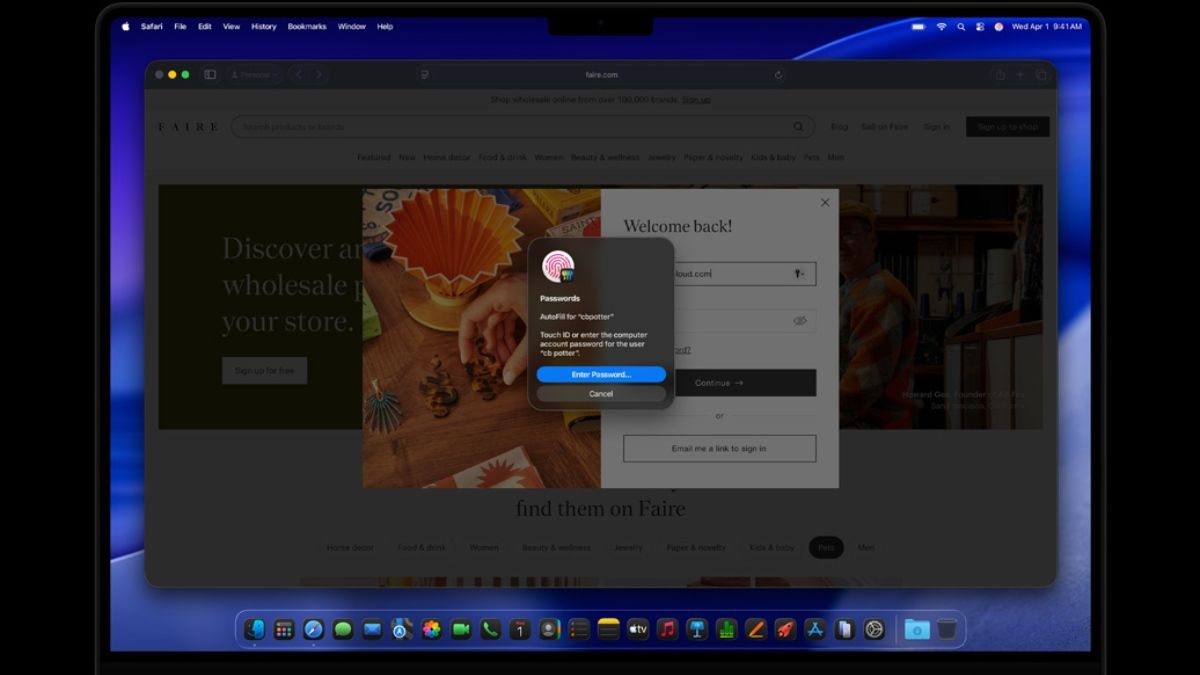Click Enter Password in Passwords dialog
This screenshot has width=1200, height=675.
pyautogui.click(x=601, y=375)
